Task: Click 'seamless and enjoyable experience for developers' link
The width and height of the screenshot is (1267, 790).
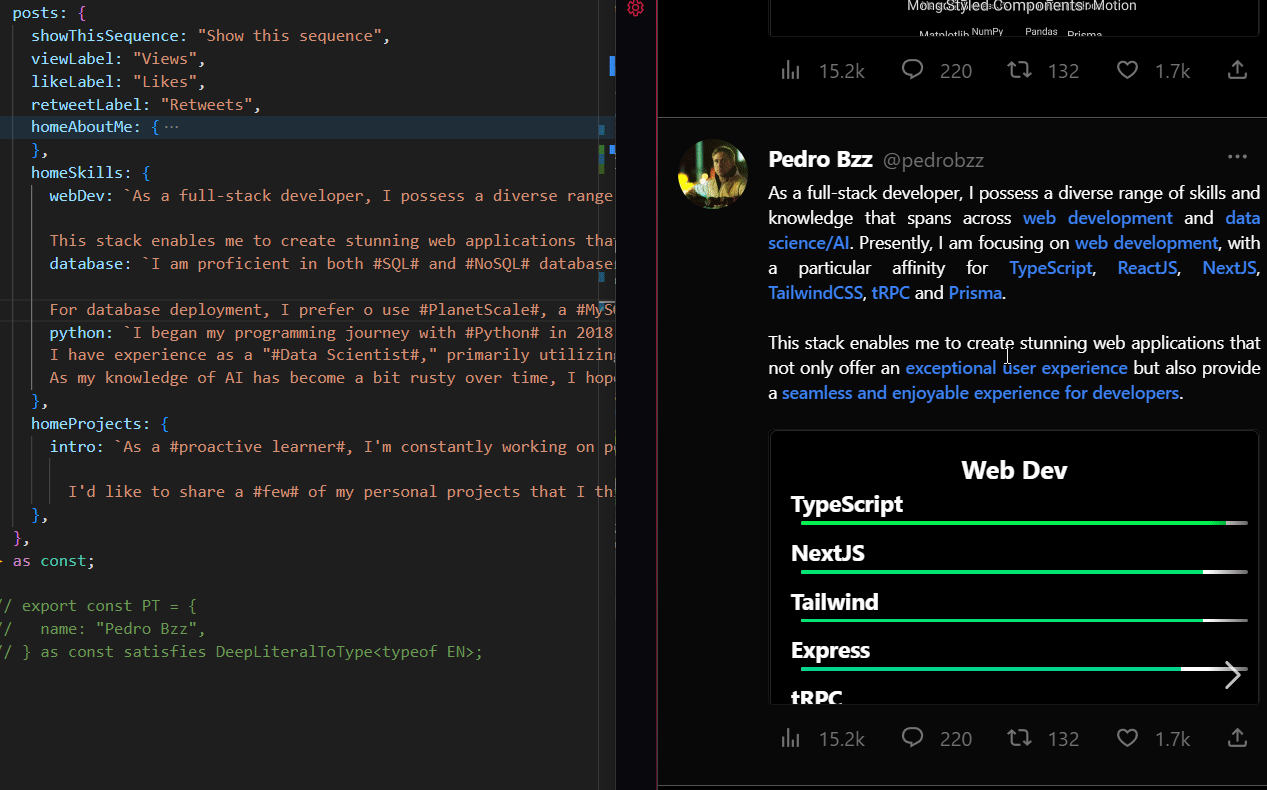Action: 980,393
